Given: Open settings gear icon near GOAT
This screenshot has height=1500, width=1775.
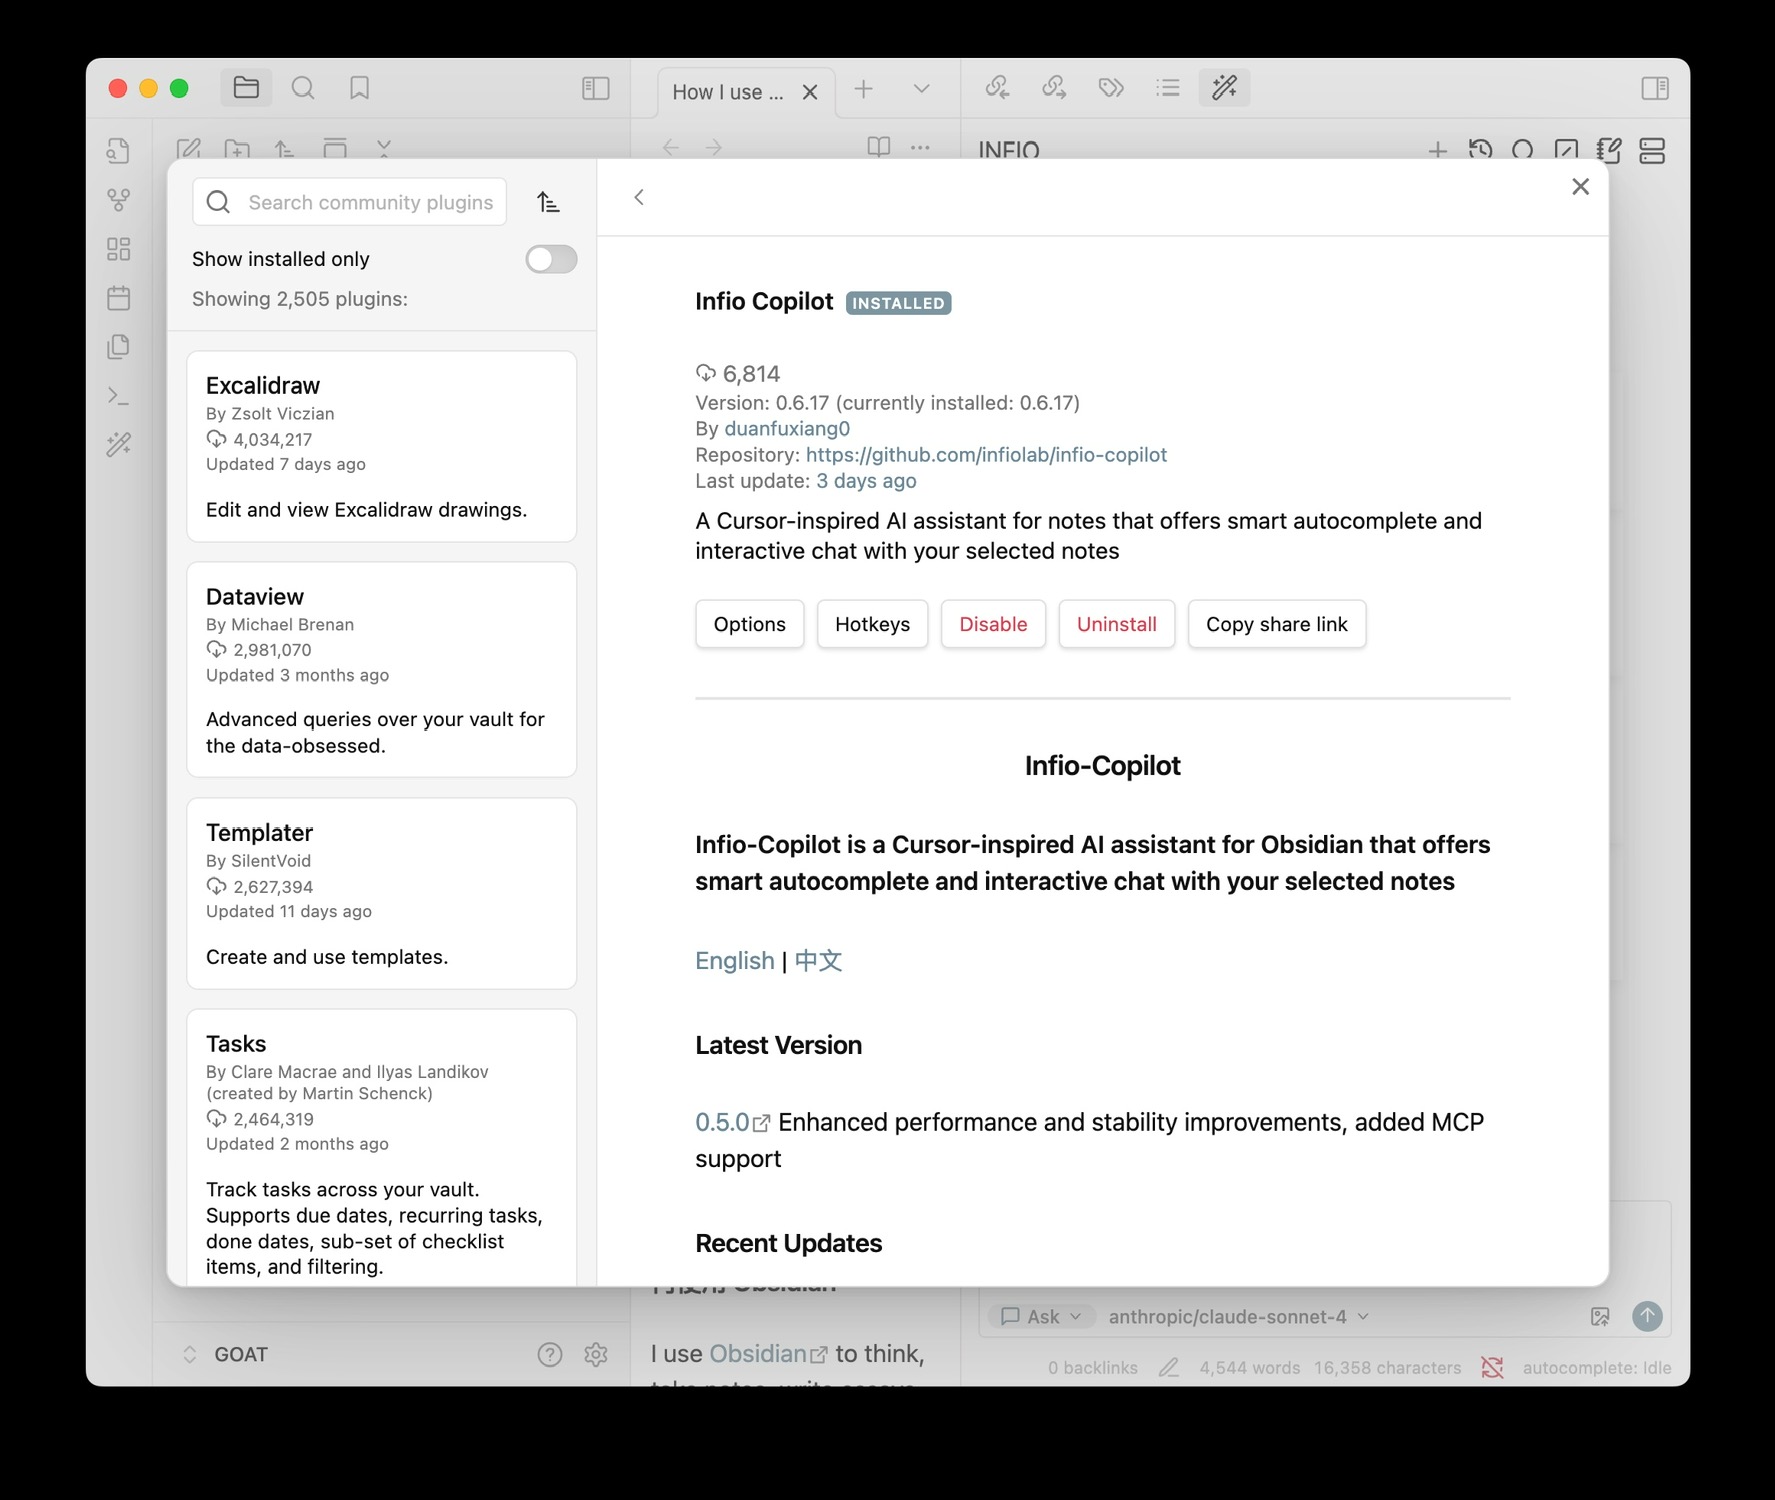Looking at the screenshot, I should (596, 1354).
